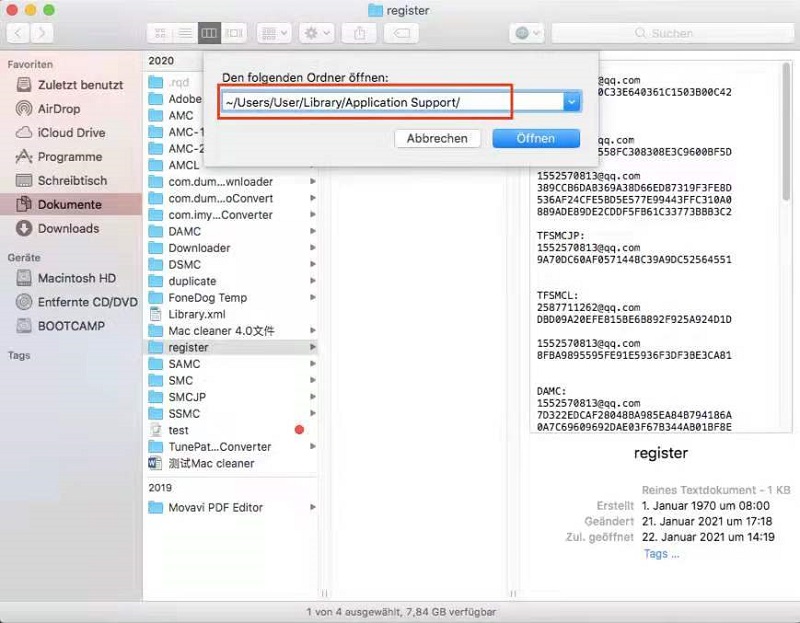The image size is (800, 623).
Task: Select Entfernte CD/DVD device
Action: click(77, 302)
